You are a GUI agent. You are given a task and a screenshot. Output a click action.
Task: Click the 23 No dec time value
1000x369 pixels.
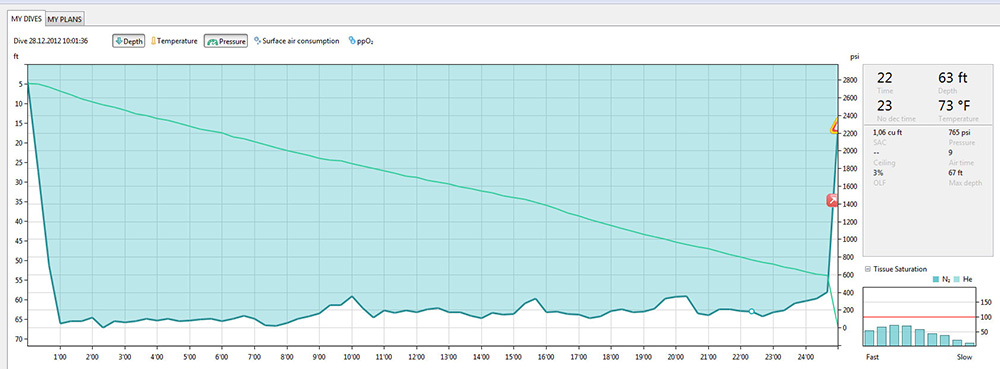[885, 106]
